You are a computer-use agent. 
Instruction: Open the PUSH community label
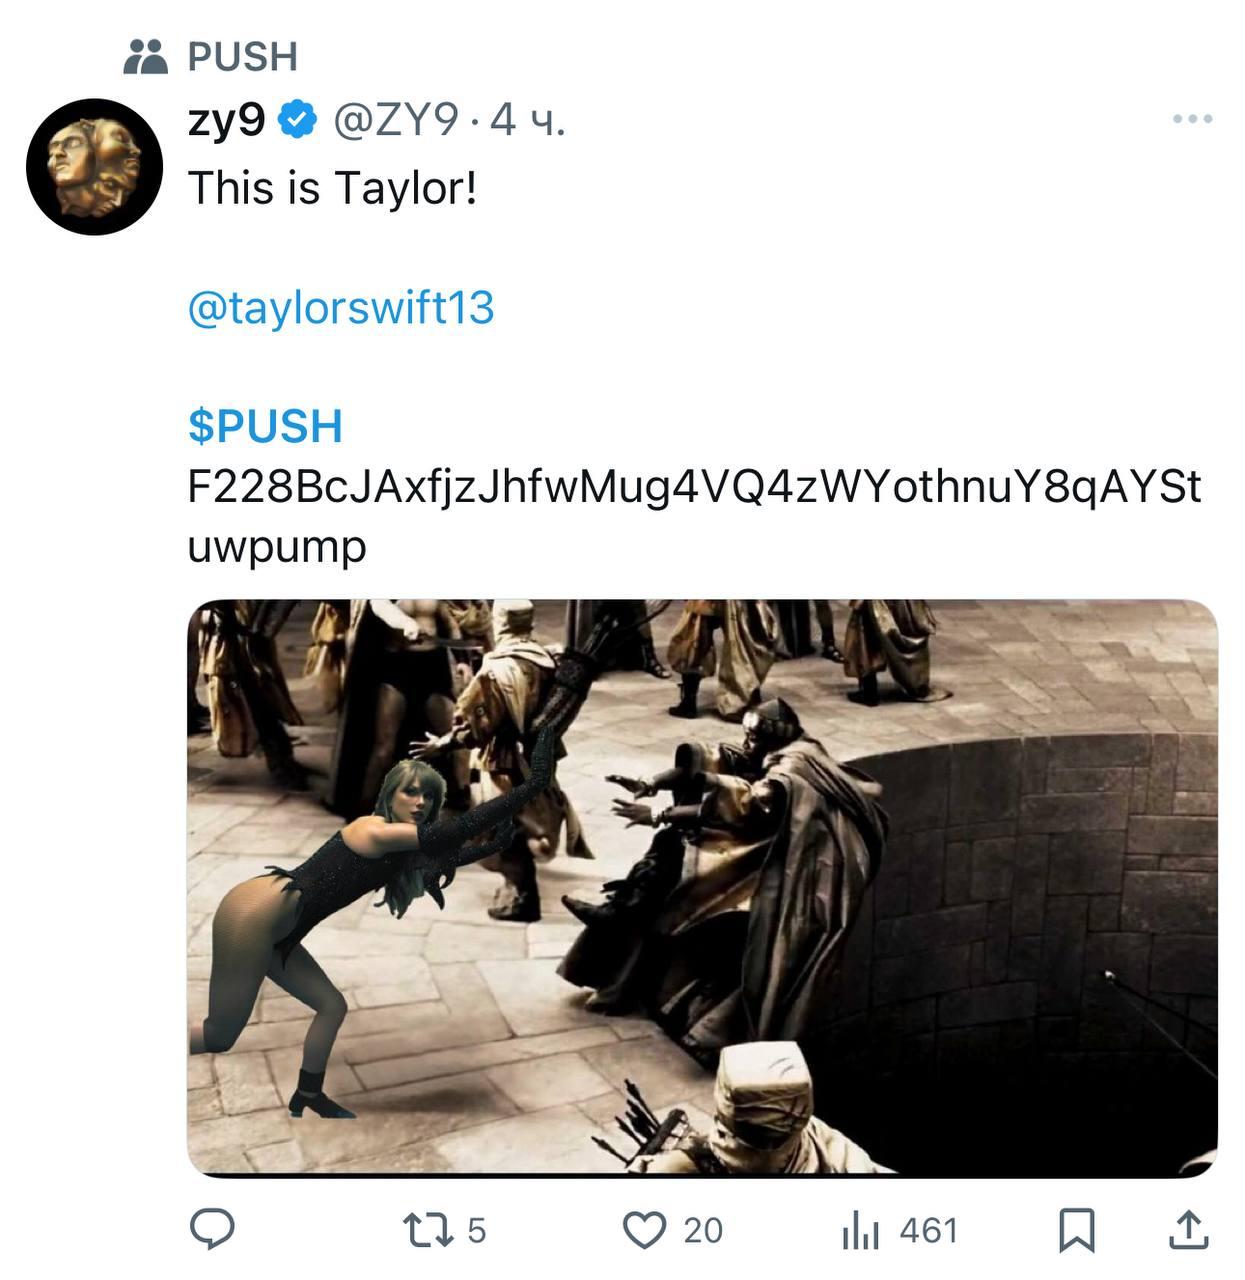(243, 57)
